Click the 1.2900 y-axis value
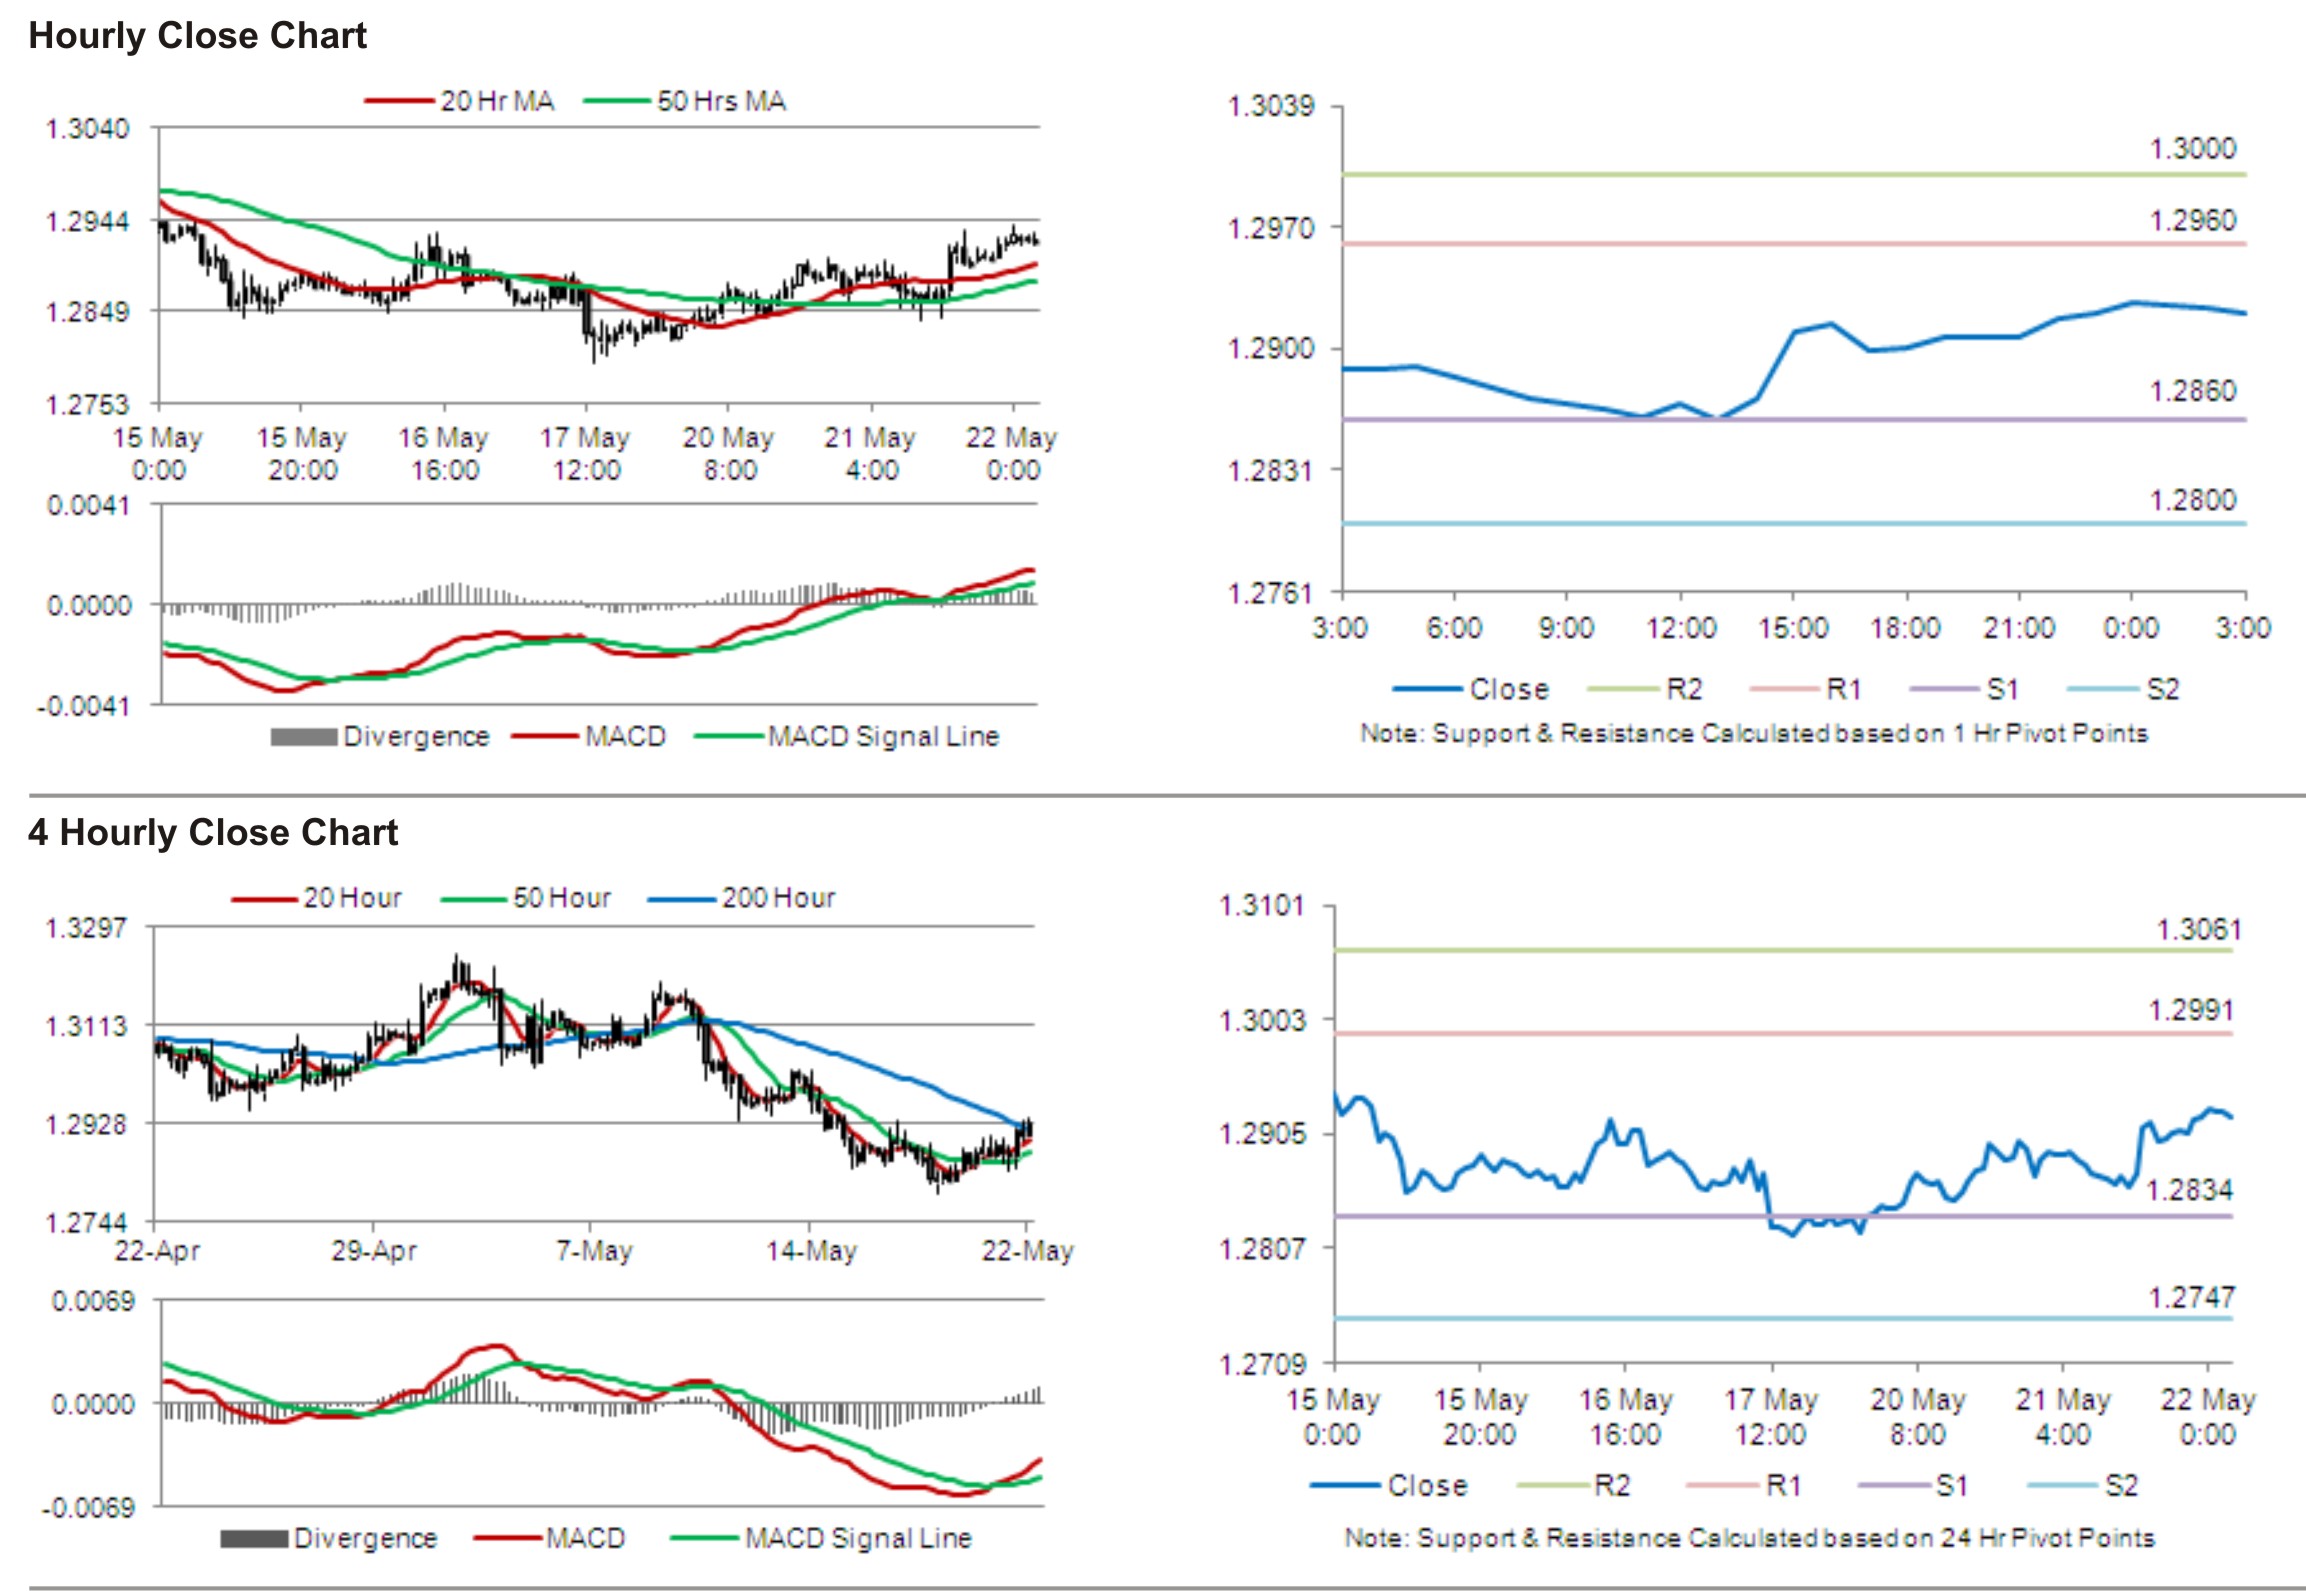The width and height of the screenshot is (2306, 1591). (x=1271, y=349)
